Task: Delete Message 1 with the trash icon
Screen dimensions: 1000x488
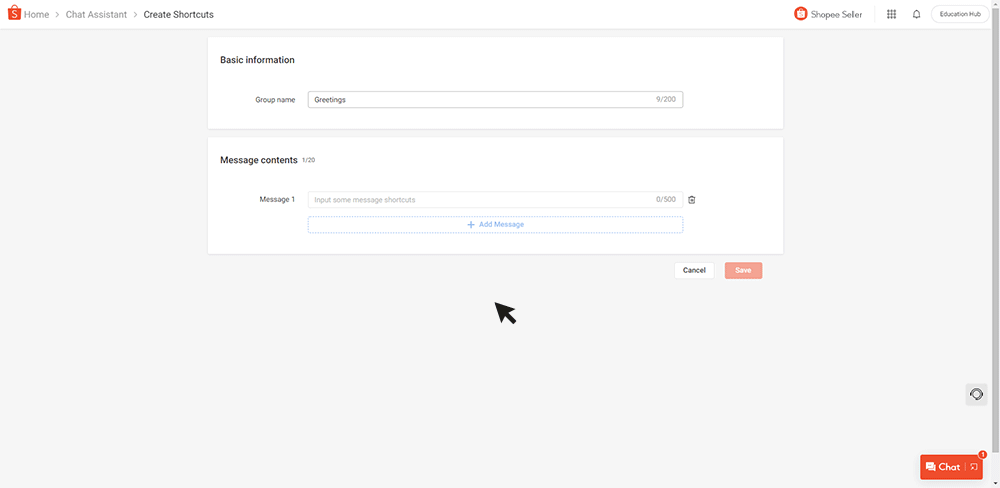Action: [692, 200]
